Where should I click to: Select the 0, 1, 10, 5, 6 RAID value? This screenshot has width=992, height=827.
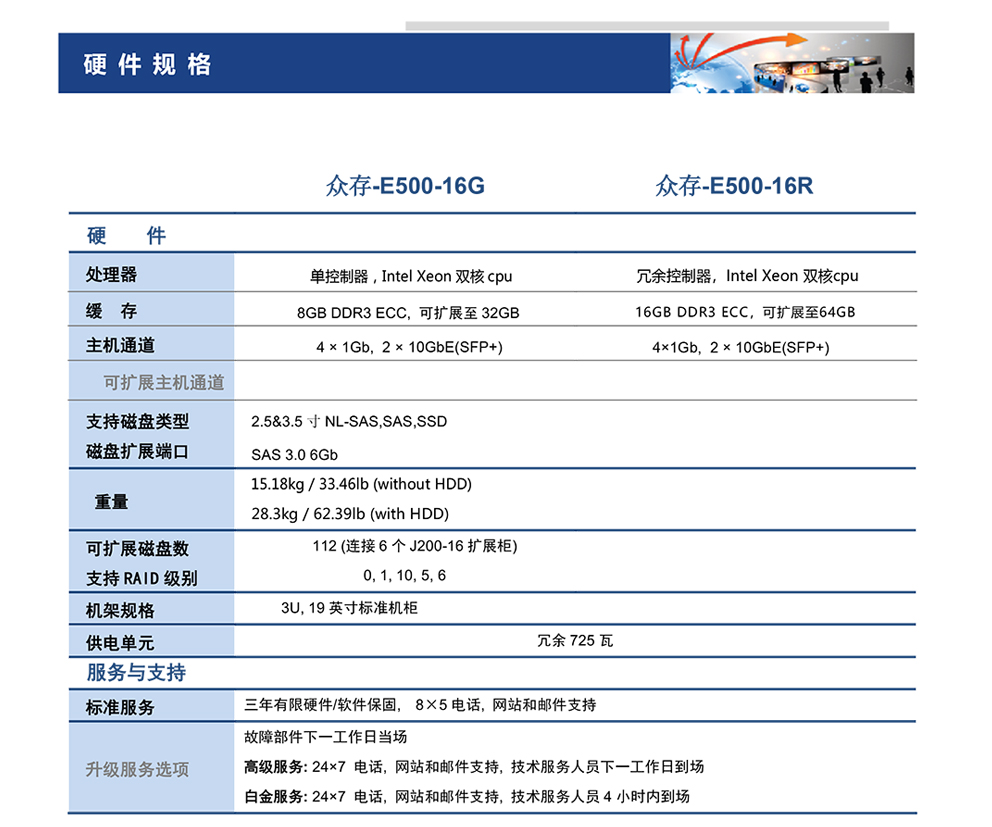coord(404,575)
